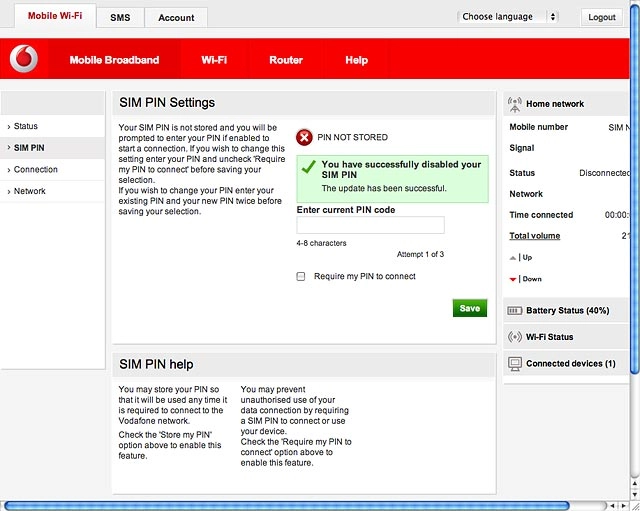
Task: Click the 'Mobile number' label
Action: [x=539, y=127]
